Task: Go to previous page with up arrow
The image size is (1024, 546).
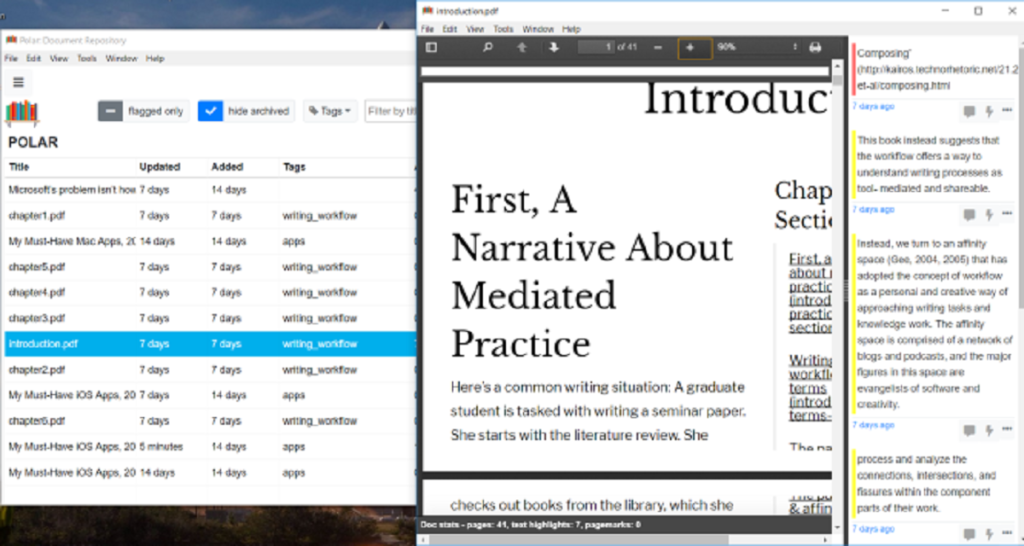Action: (521, 47)
